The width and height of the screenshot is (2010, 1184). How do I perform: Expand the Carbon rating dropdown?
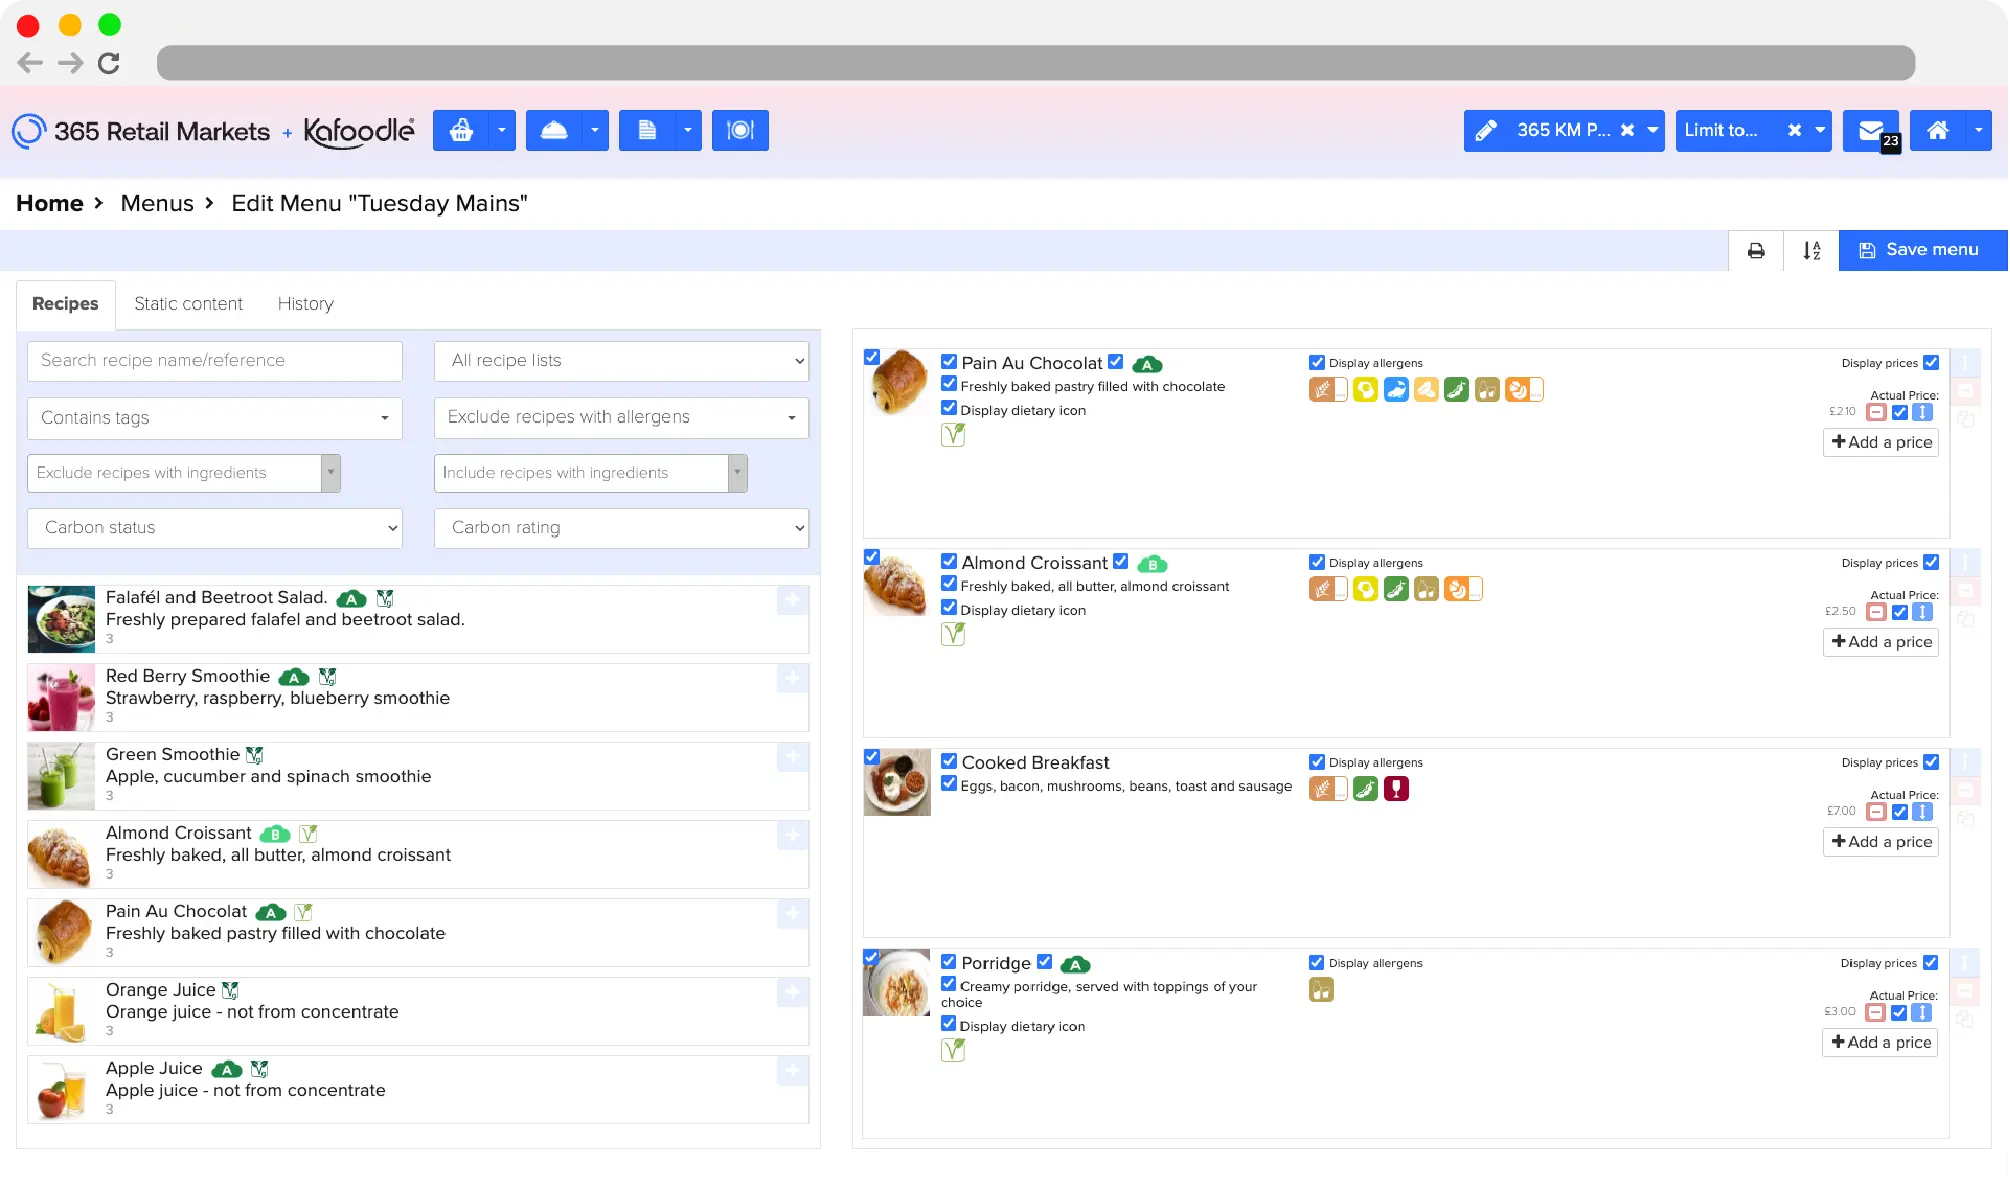click(x=621, y=528)
